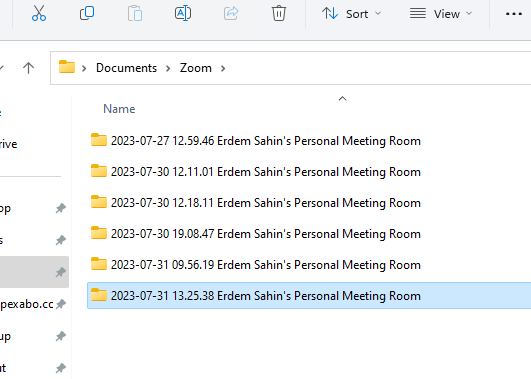Click the Share arrow icon
This screenshot has width=531, height=379.
pos(231,14)
